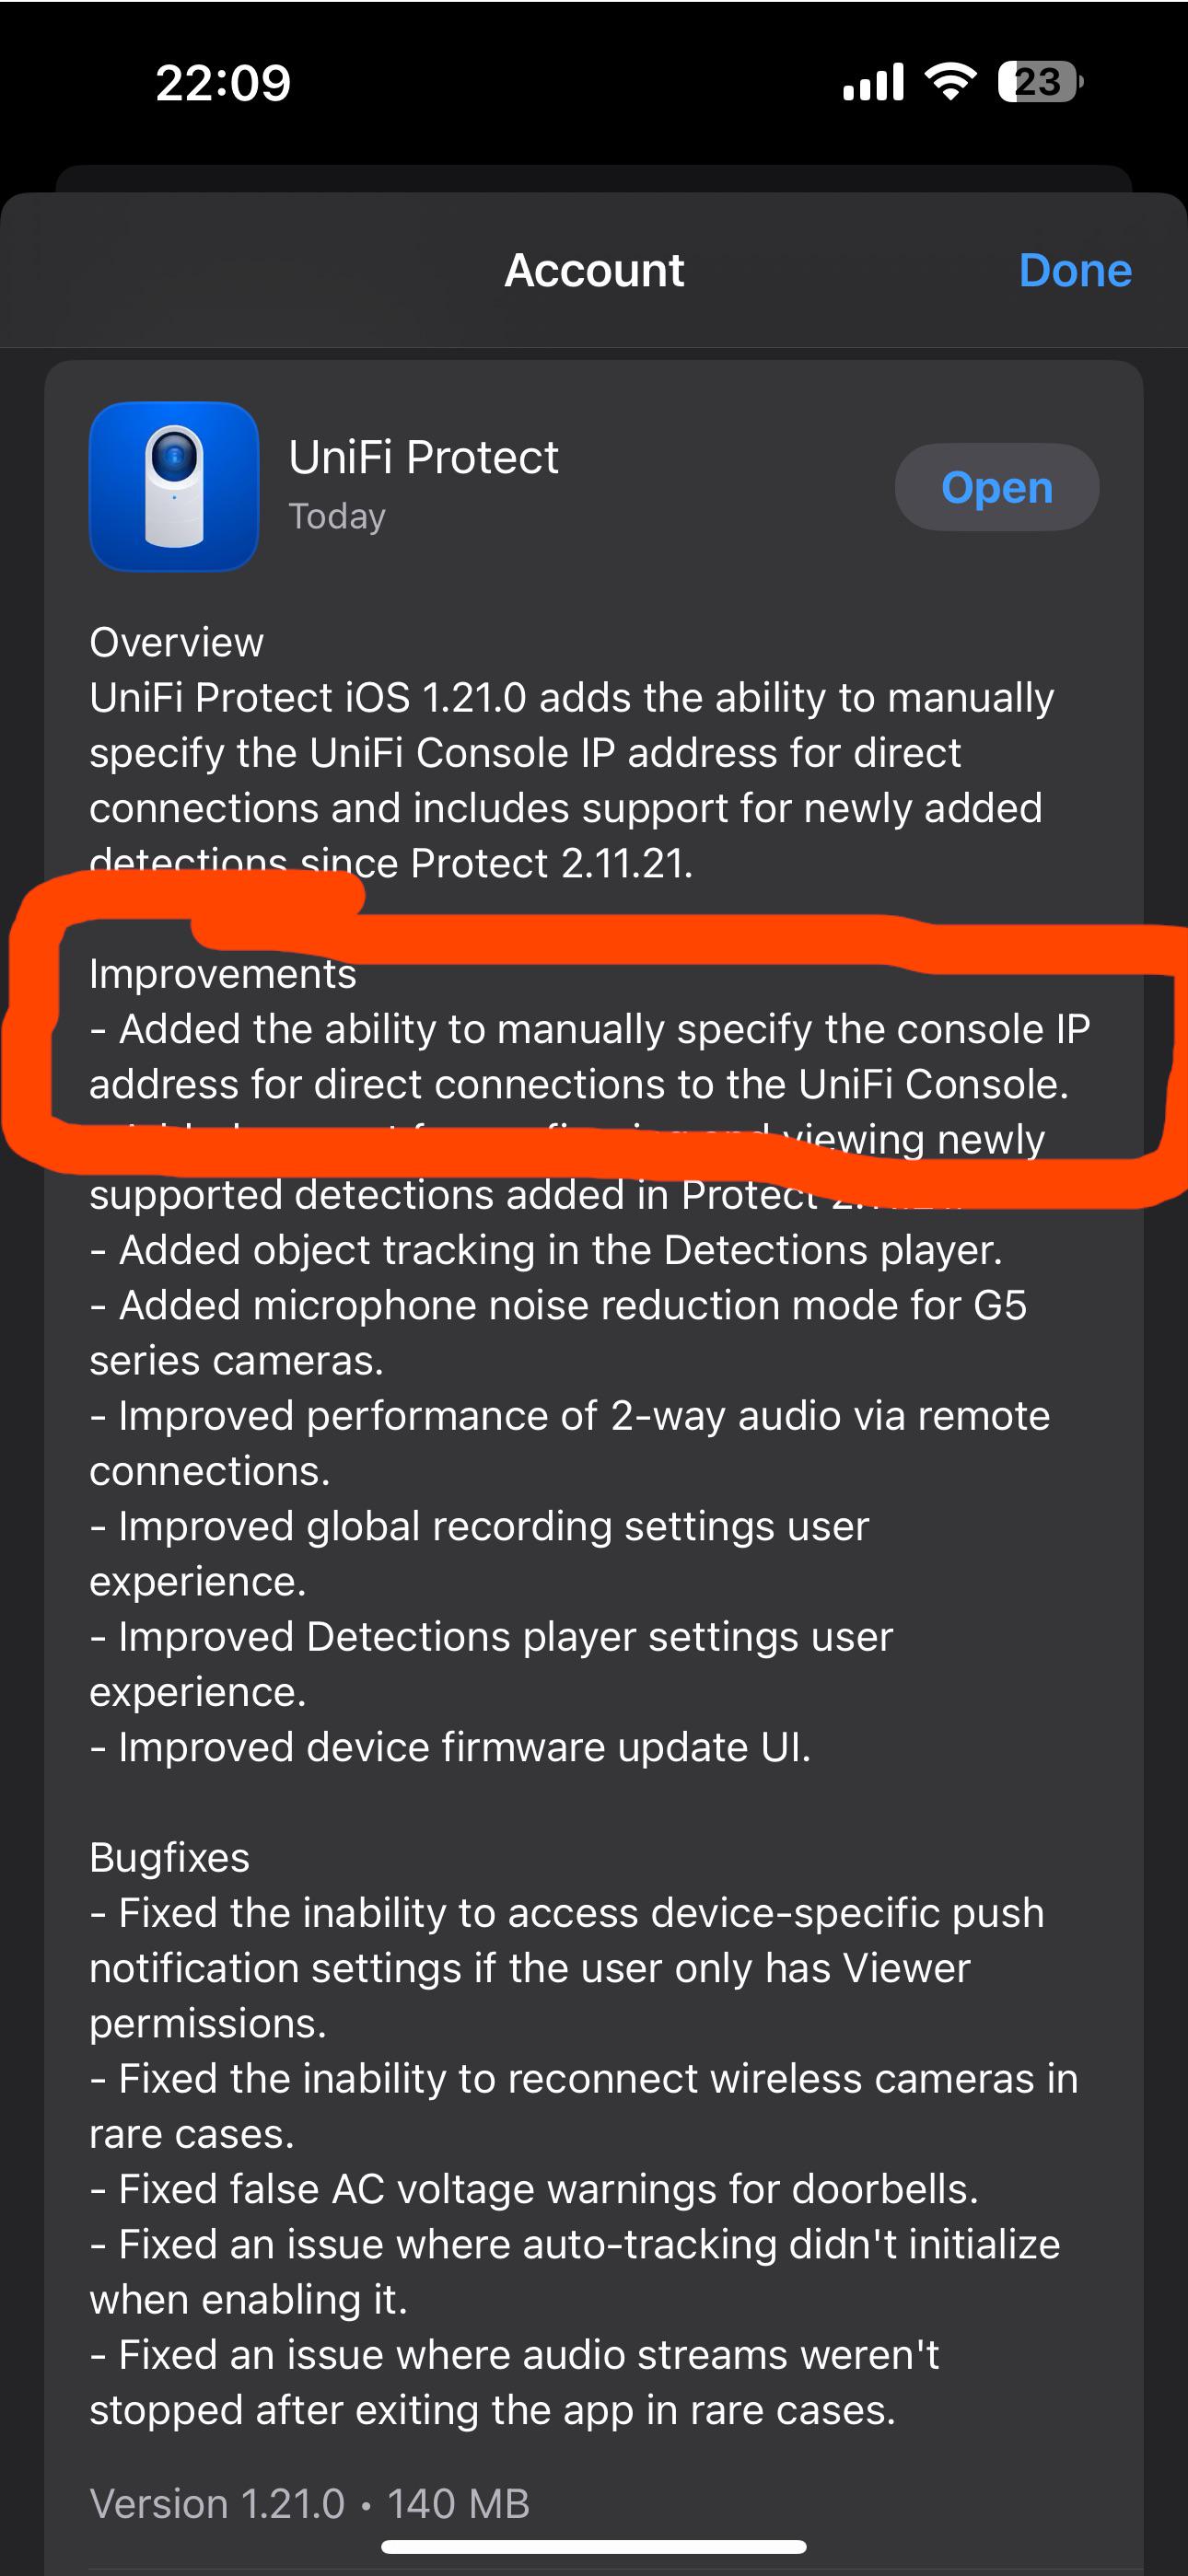Tap the UniFi Protect camera icon artwork

point(172,487)
